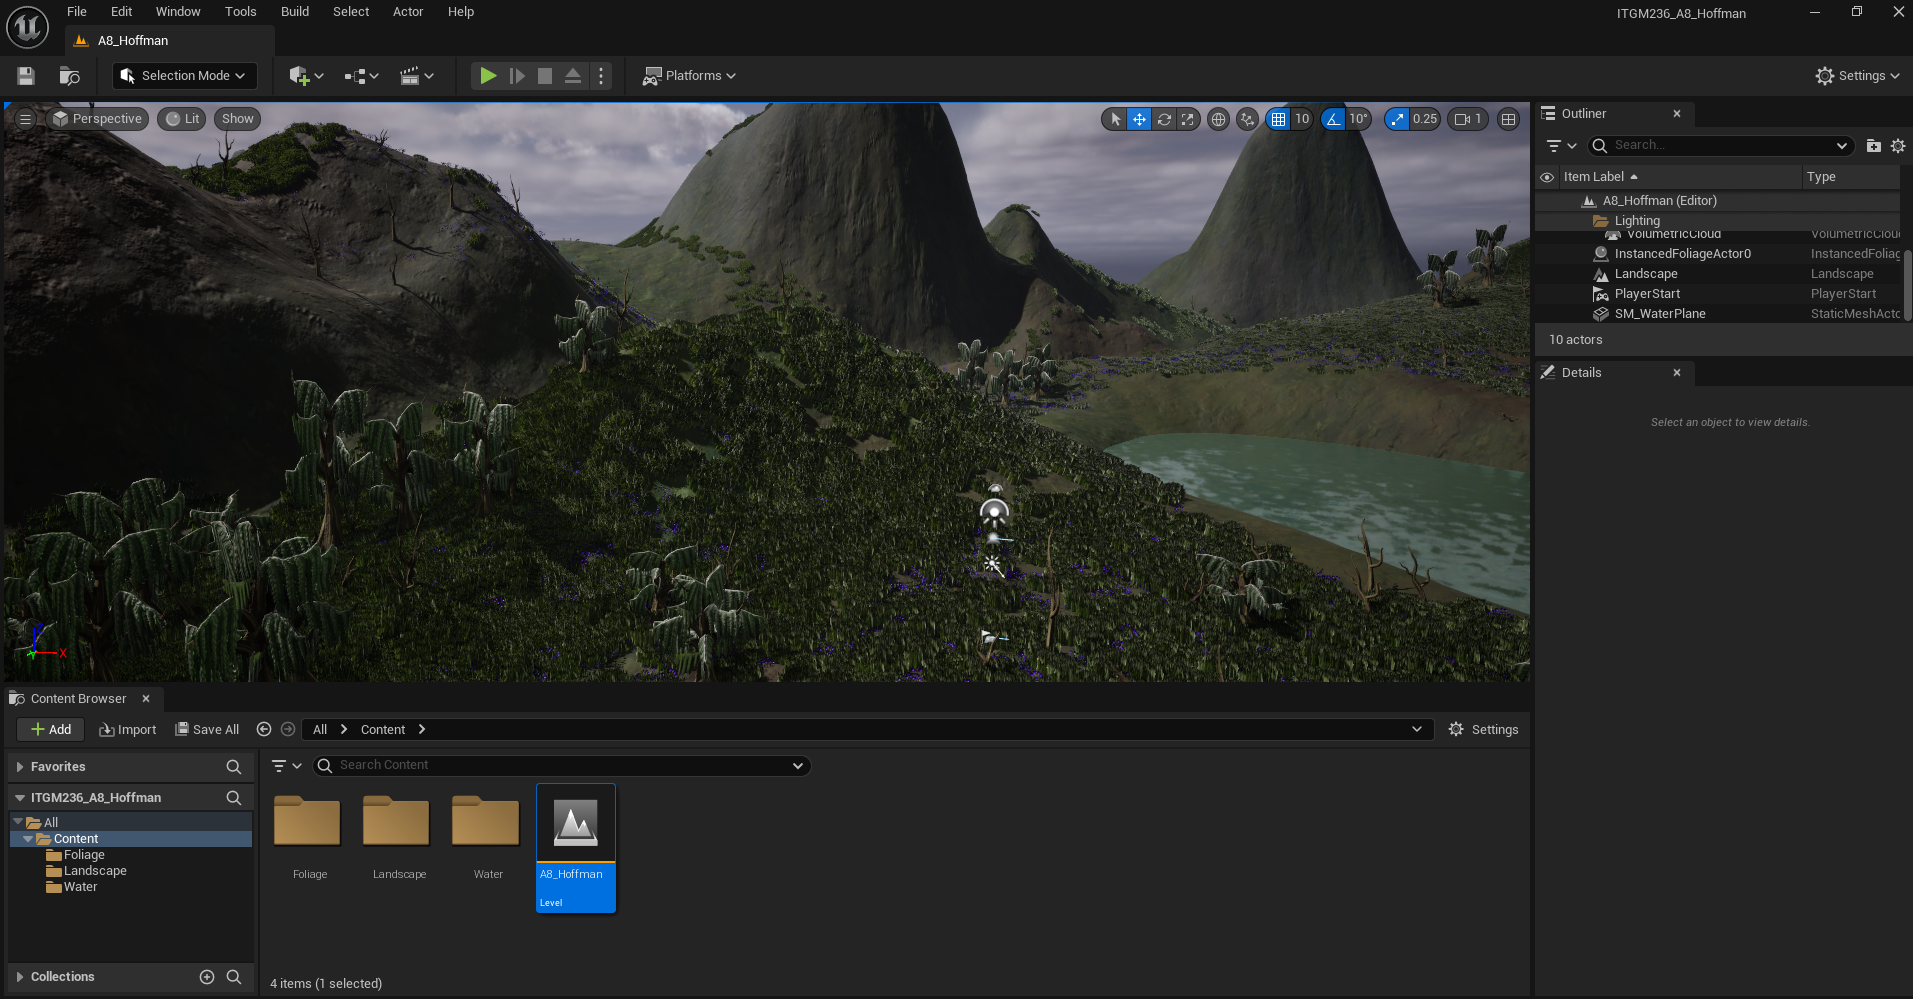Open the quick add content dropdown

click(x=306, y=76)
